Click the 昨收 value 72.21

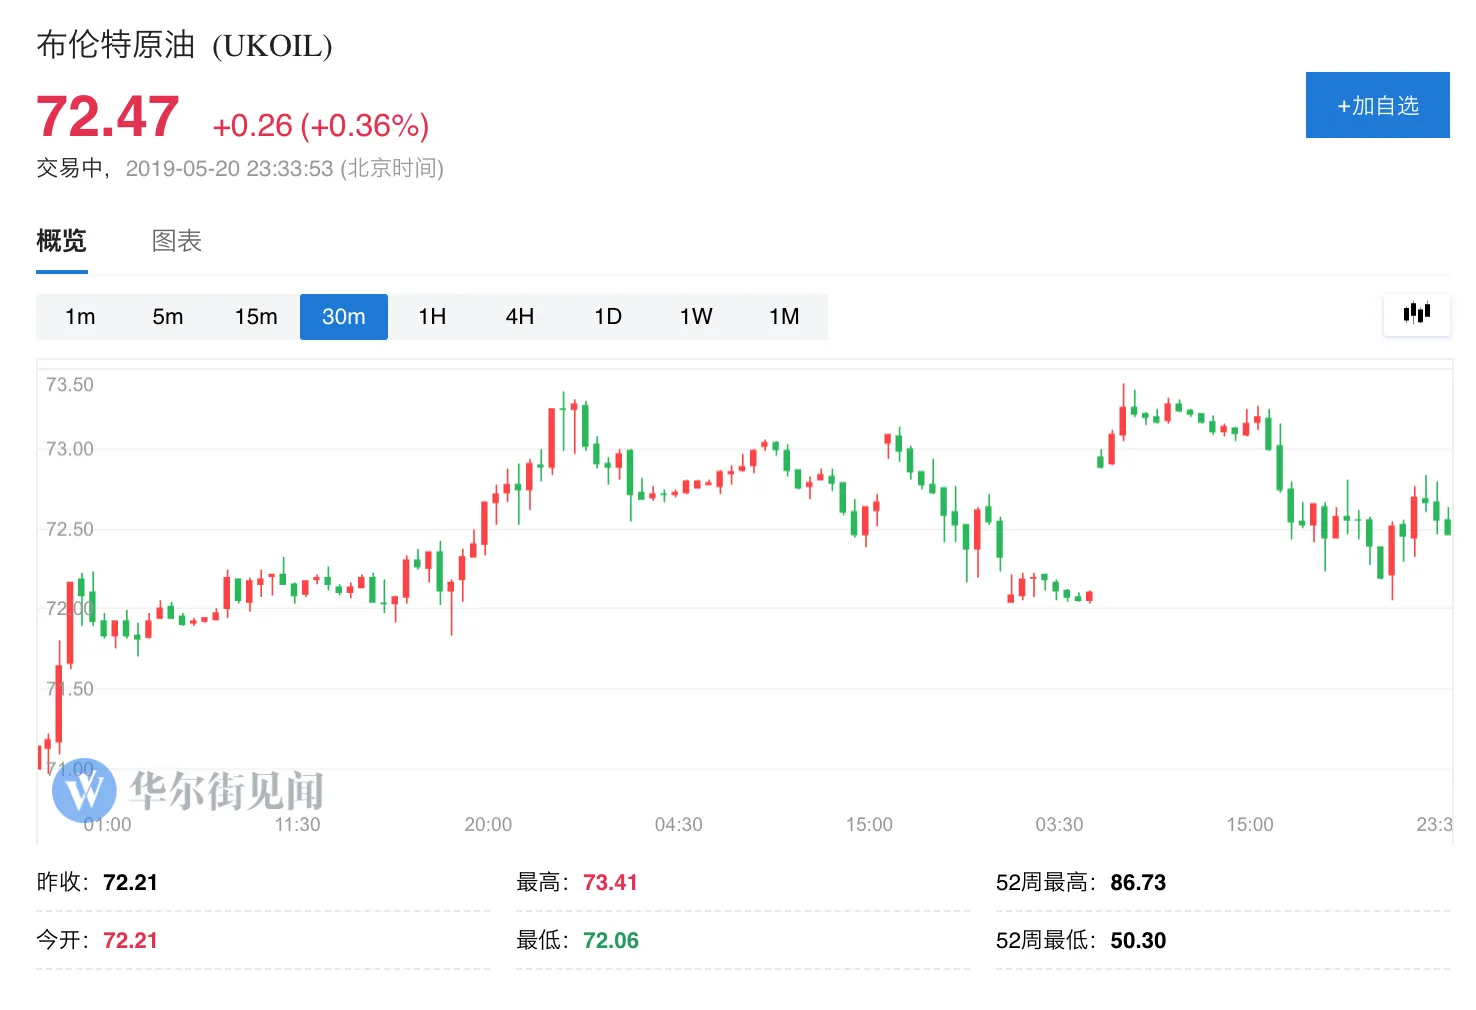click(130, 882)
